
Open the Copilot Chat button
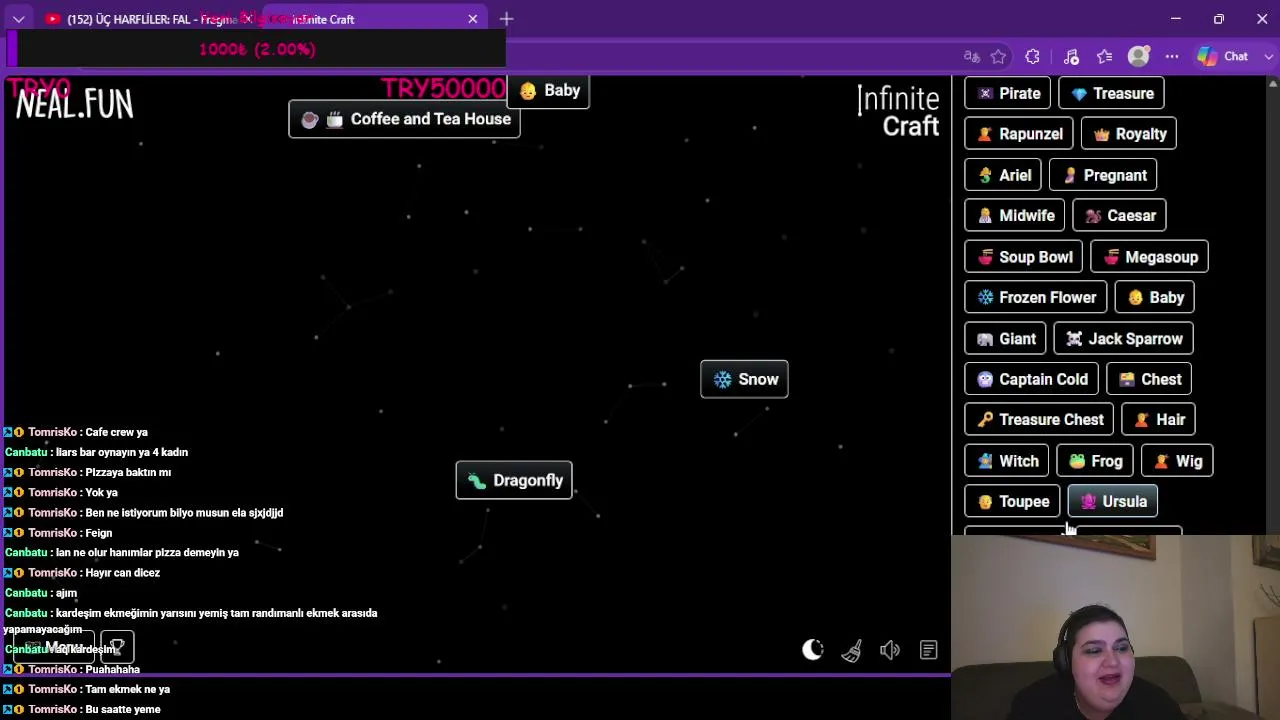[x=1223, y=57]
